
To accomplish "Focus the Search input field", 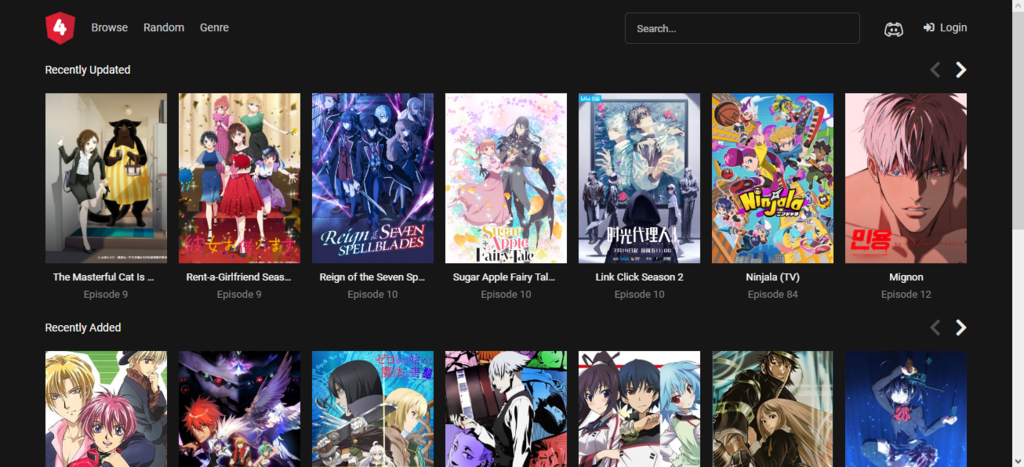I will tap(743, 28).
